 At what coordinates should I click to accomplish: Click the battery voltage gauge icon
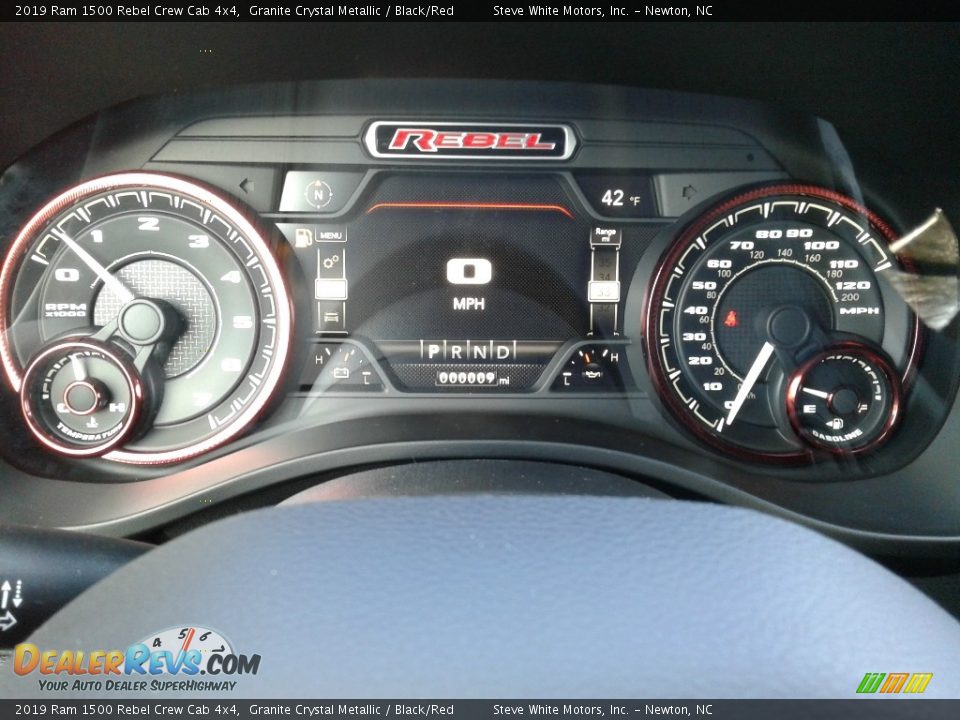(341, 372)
